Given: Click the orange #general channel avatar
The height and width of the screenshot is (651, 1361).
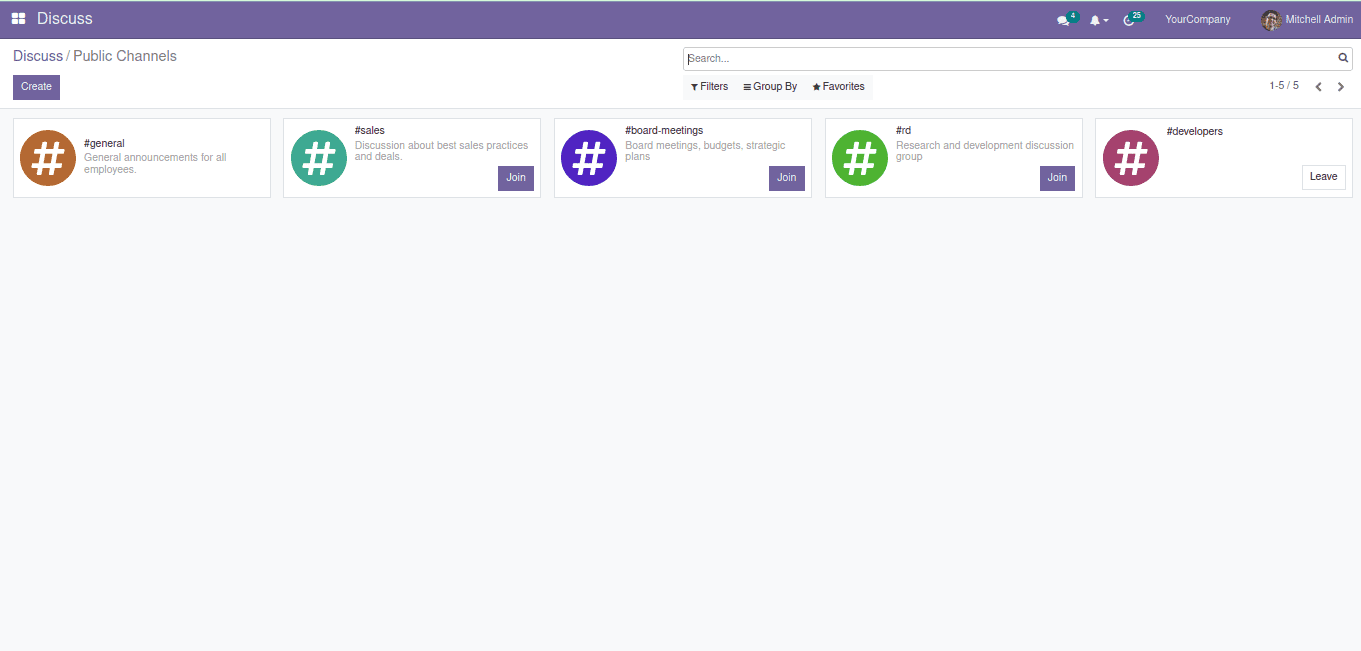Looking at the screenshot, I should tap(48, 158).
